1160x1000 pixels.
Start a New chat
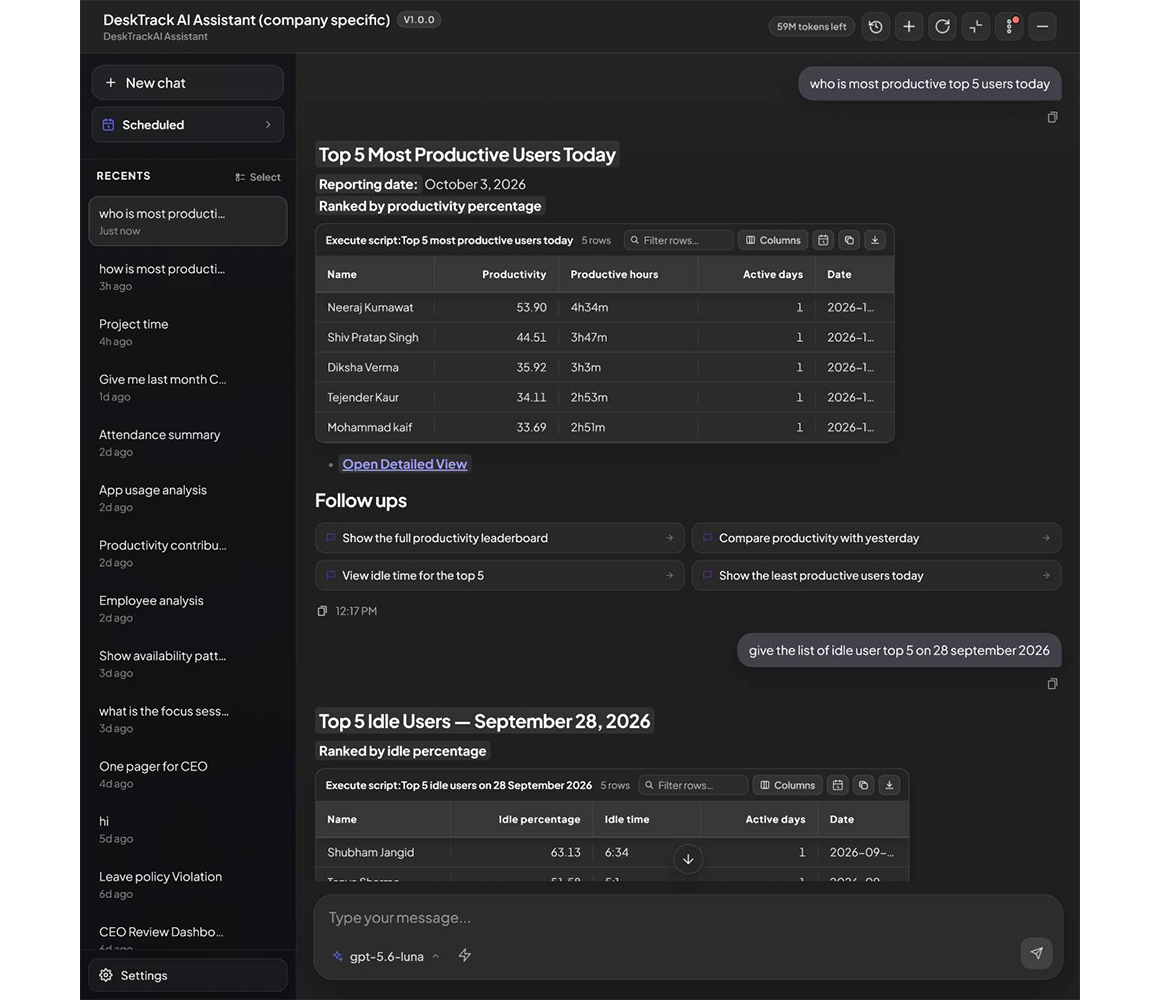tap(188, 83)
